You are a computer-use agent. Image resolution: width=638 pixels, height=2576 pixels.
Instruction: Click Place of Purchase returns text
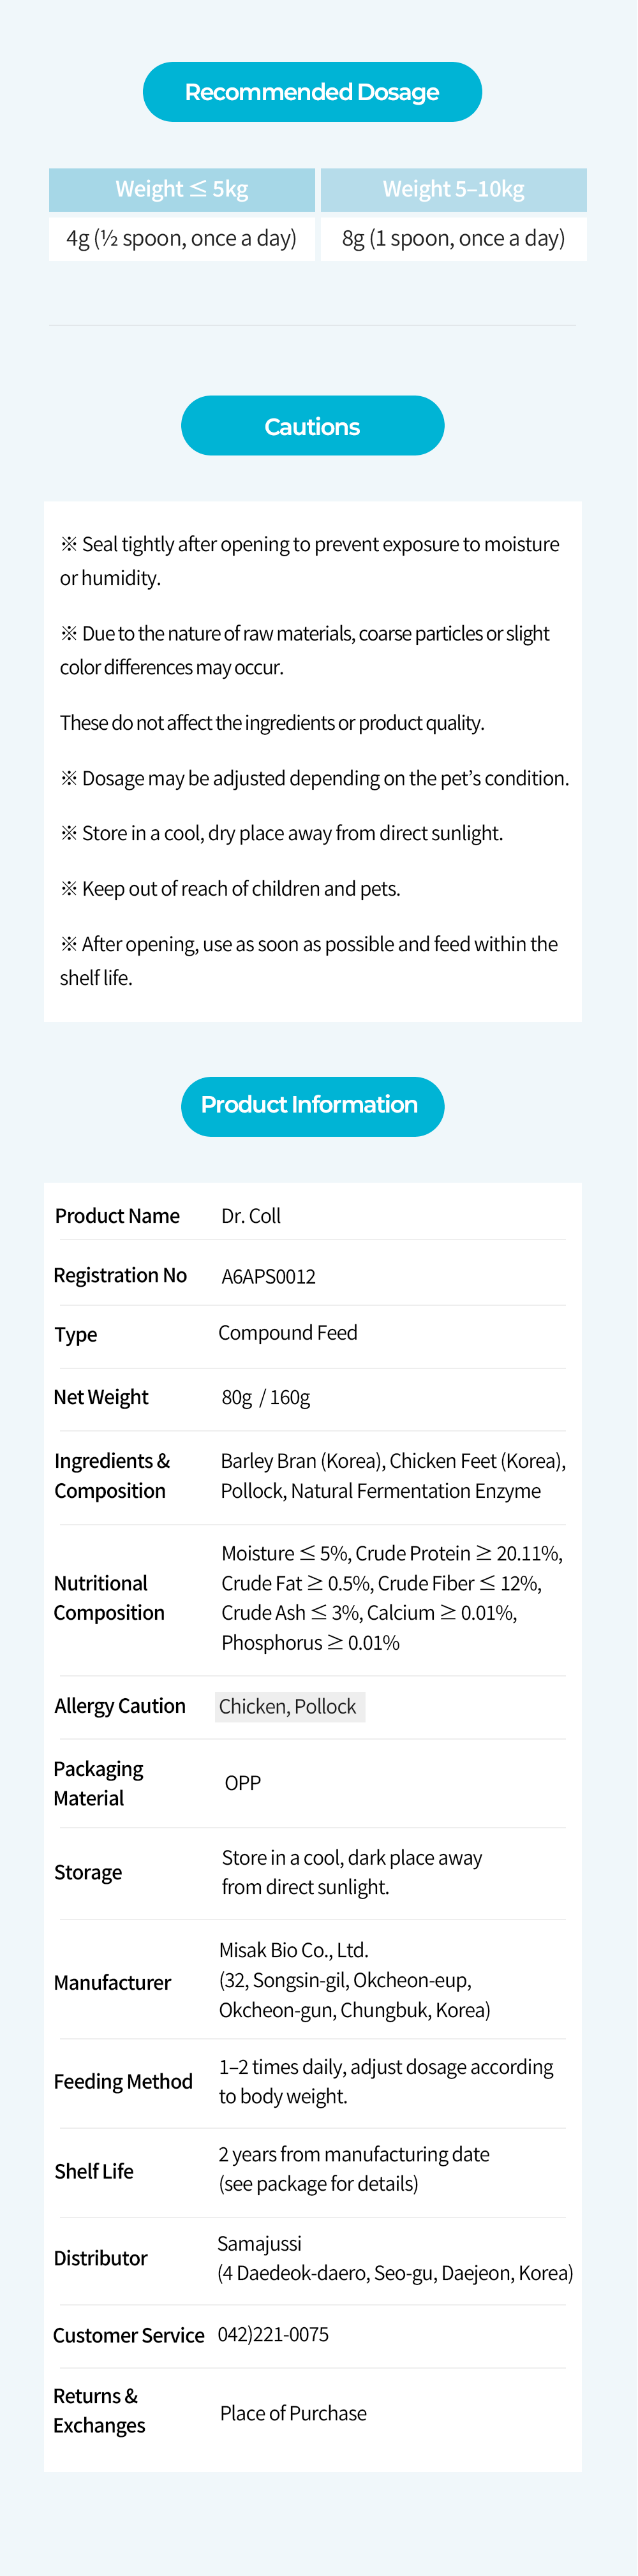point(293,2413)
